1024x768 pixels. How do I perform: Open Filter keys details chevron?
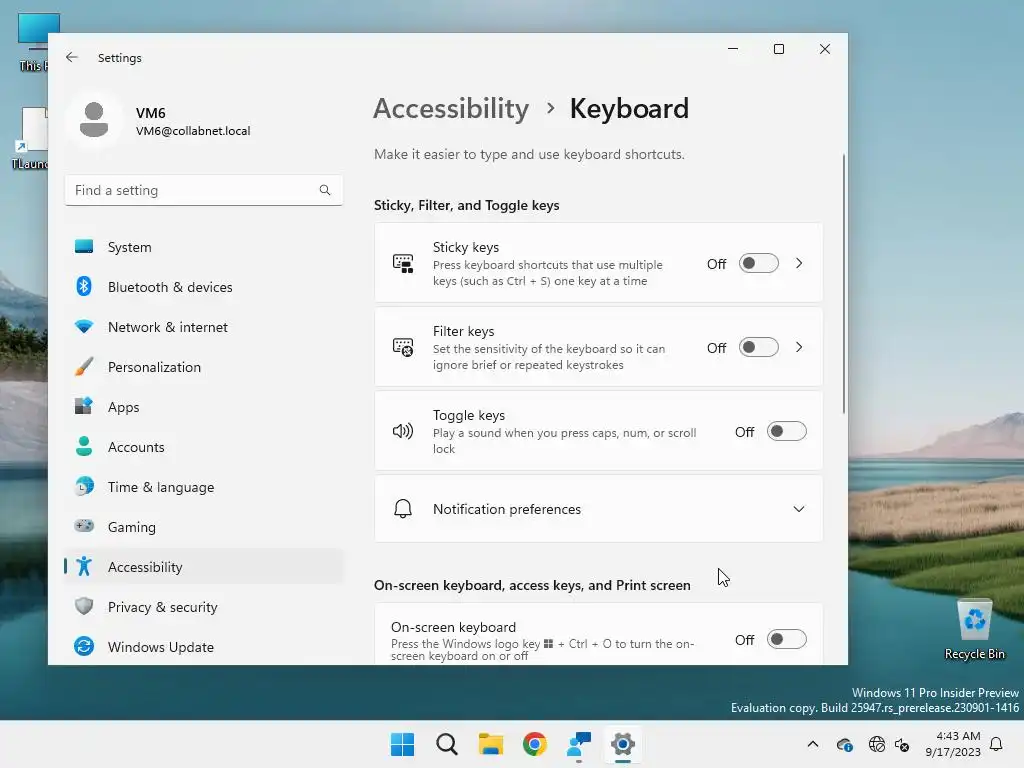click(799, 347)
